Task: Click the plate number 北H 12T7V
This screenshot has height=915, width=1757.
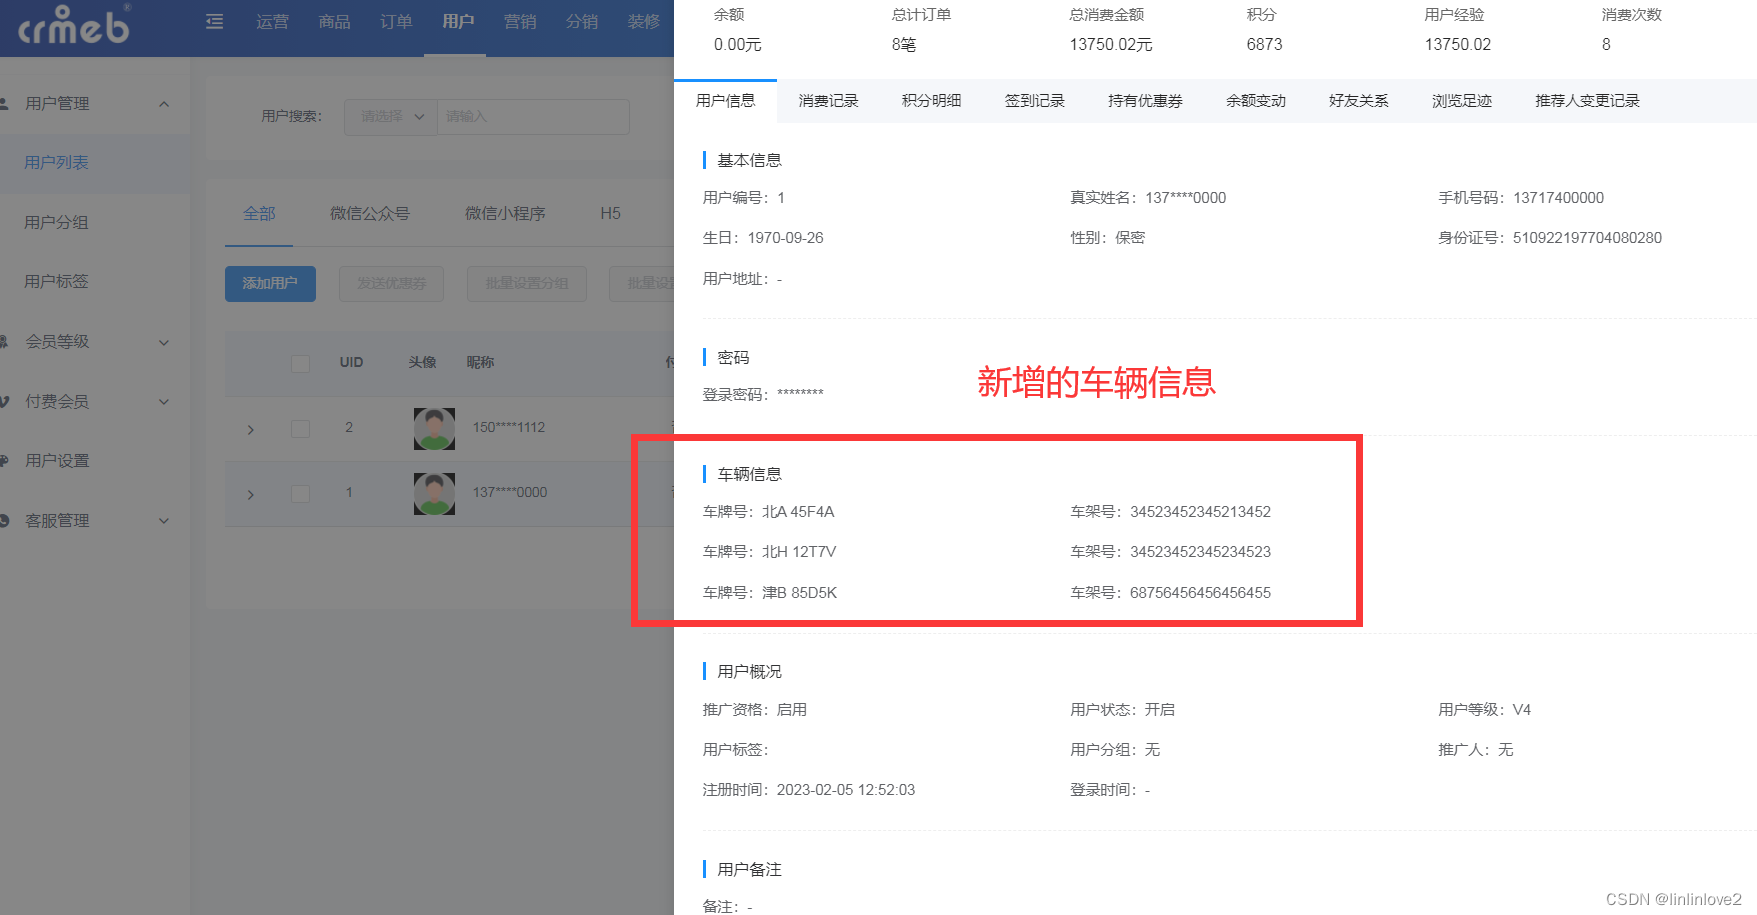Action: click(x=799, y=552)
